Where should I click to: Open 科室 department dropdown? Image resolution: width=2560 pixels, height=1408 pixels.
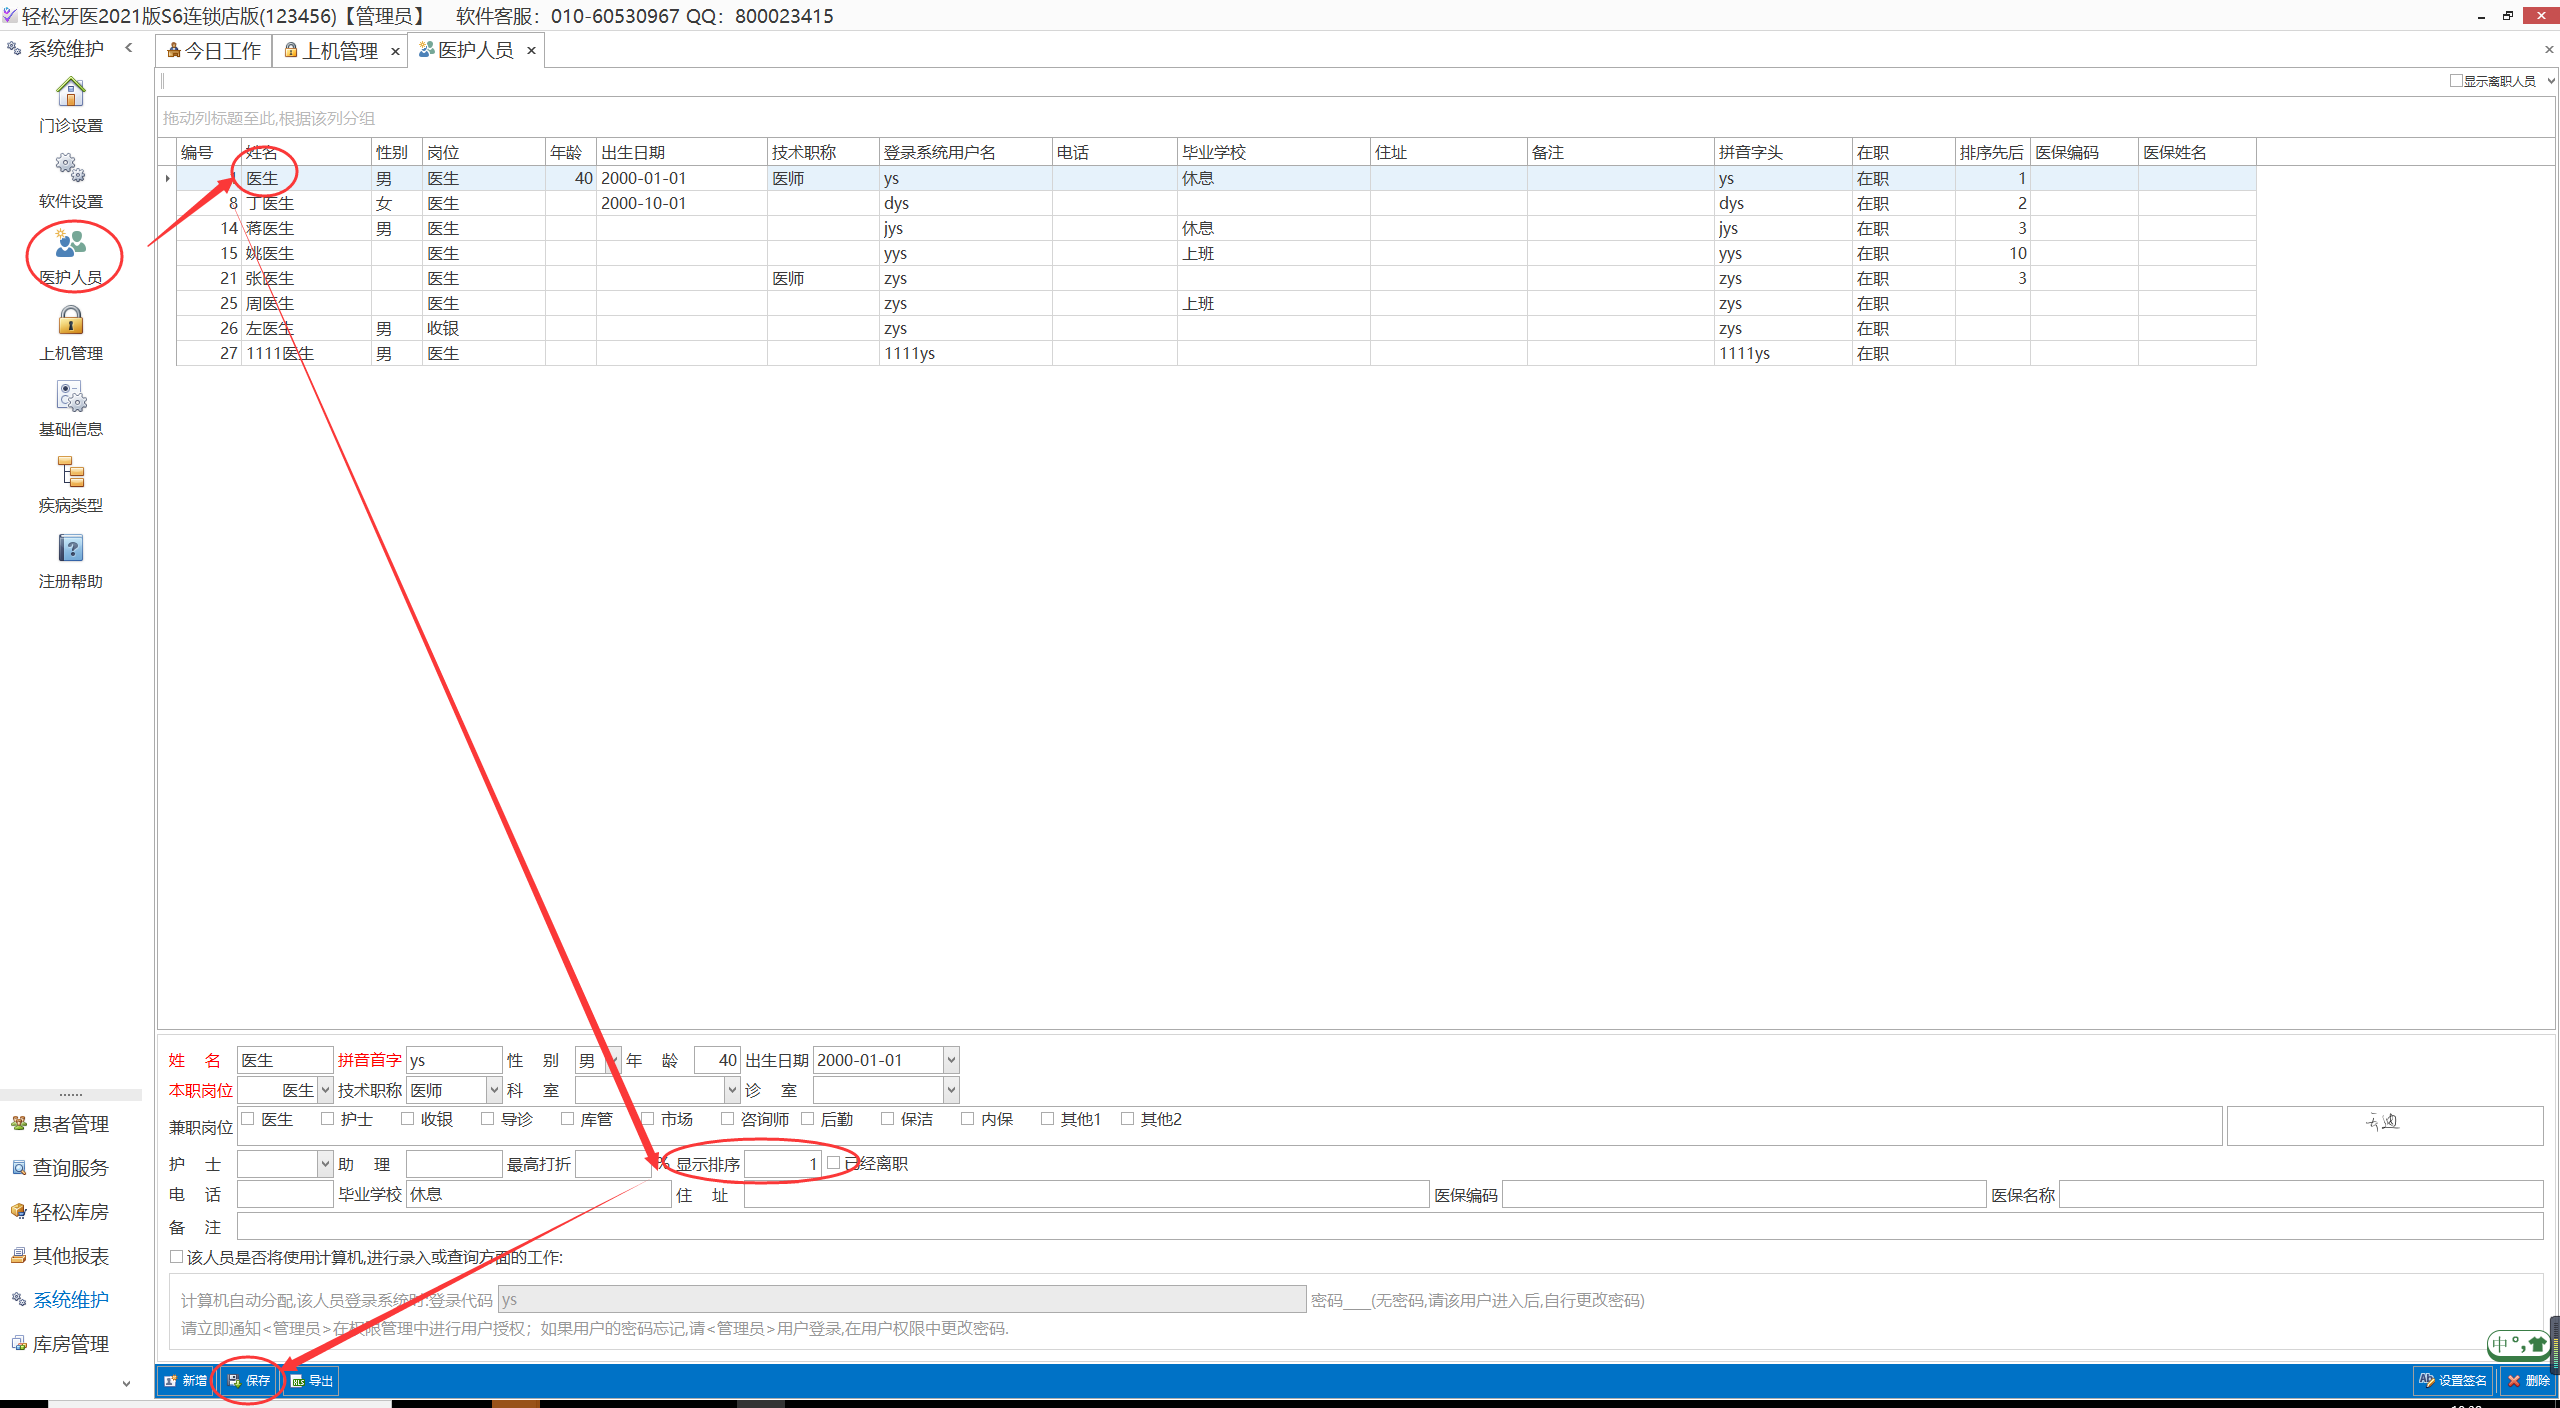coord(732,1090)
